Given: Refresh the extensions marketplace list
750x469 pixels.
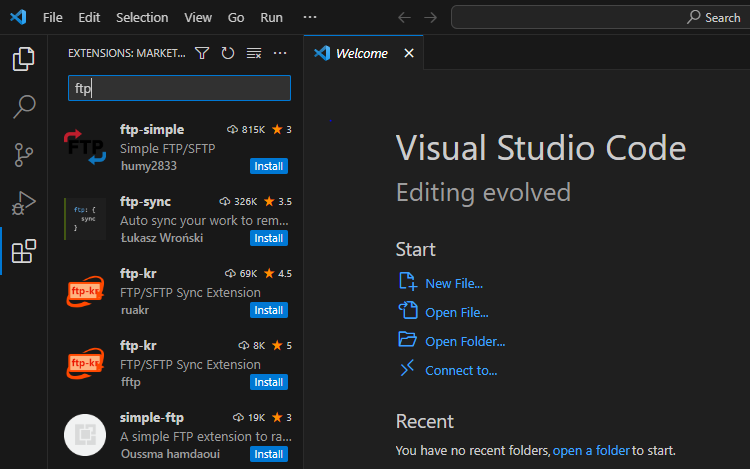Looking at the screenshot, I should pos(228,54).
